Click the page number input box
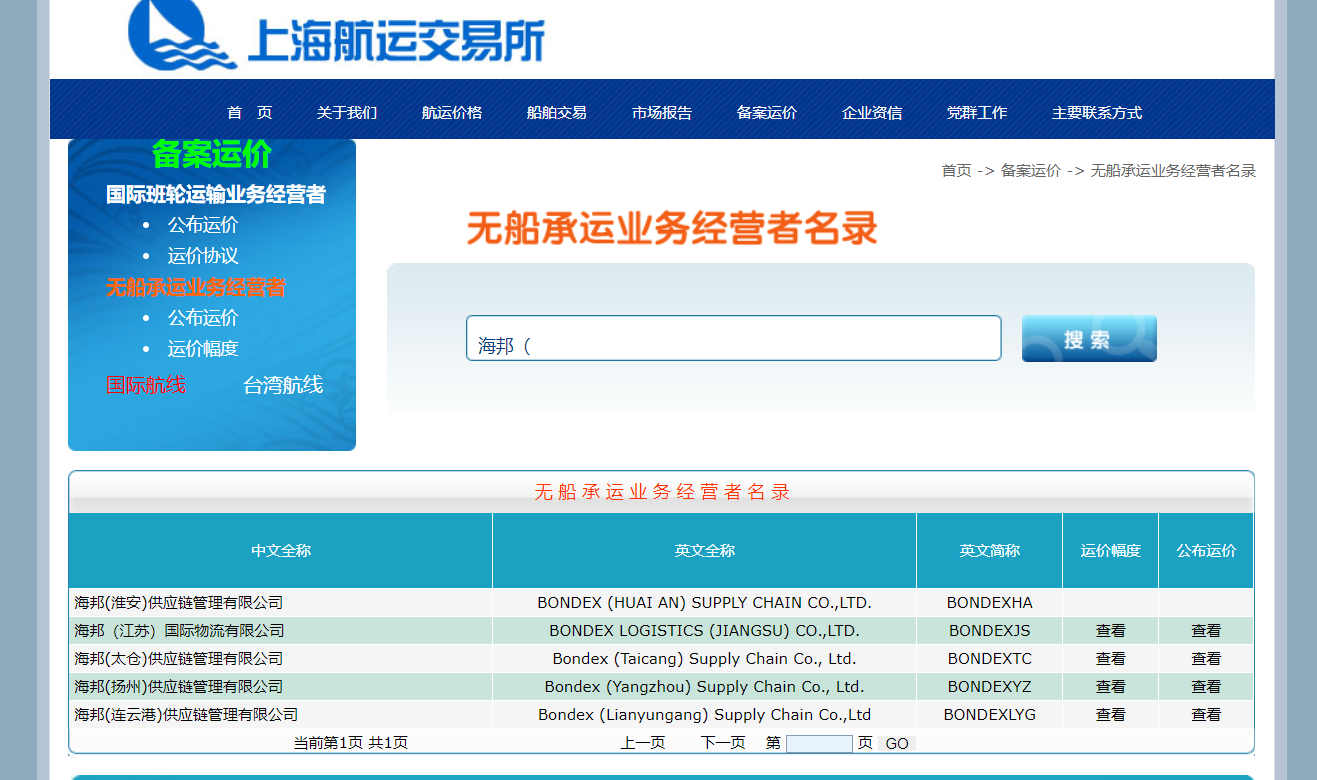The width and height of the screenshot is (1317, 780). [x=818, y=744]
